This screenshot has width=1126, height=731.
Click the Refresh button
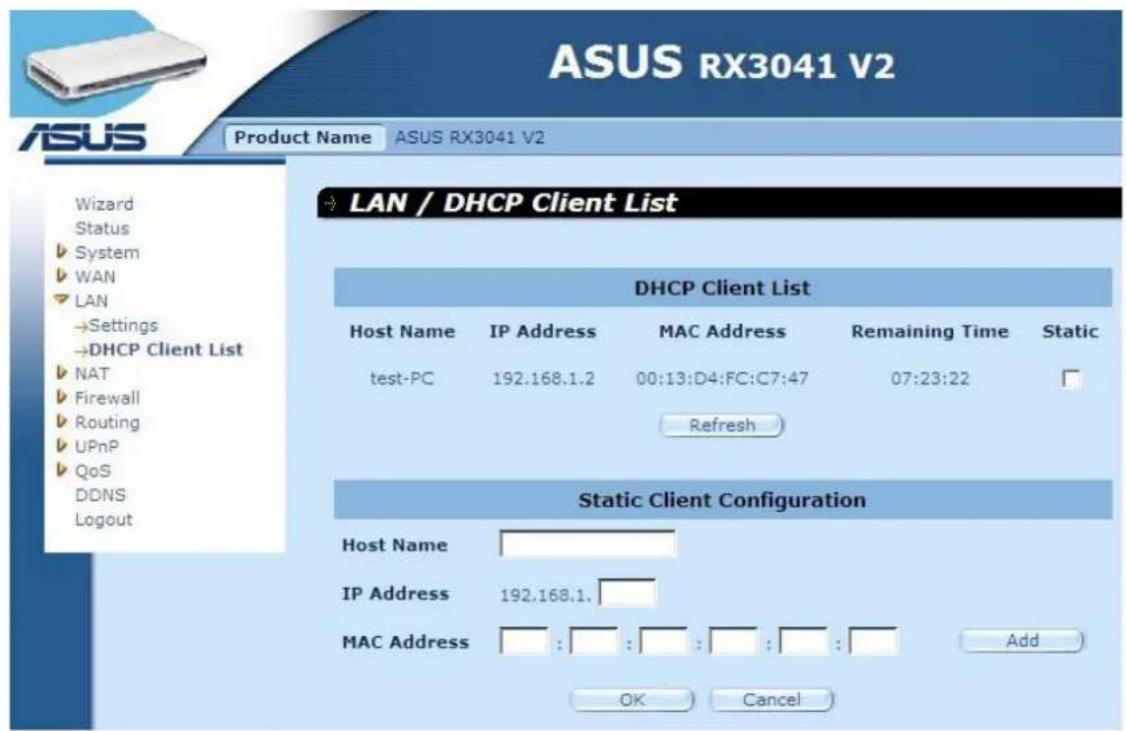722,425
